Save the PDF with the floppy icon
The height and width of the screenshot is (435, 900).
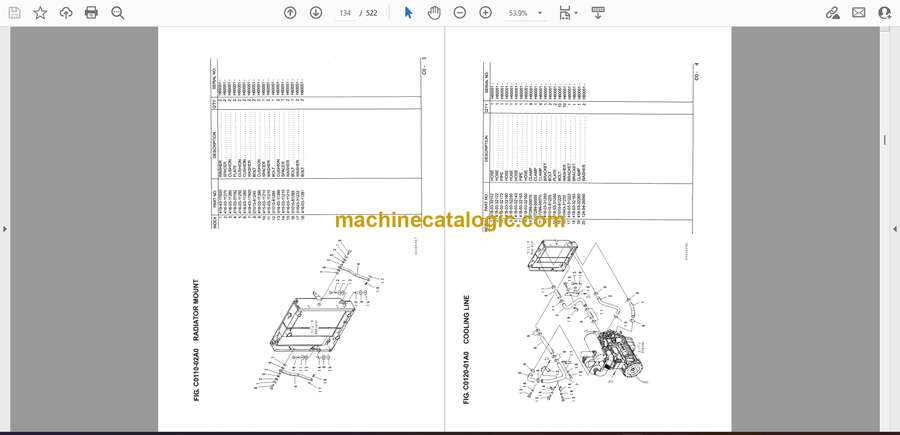[14, 13]
